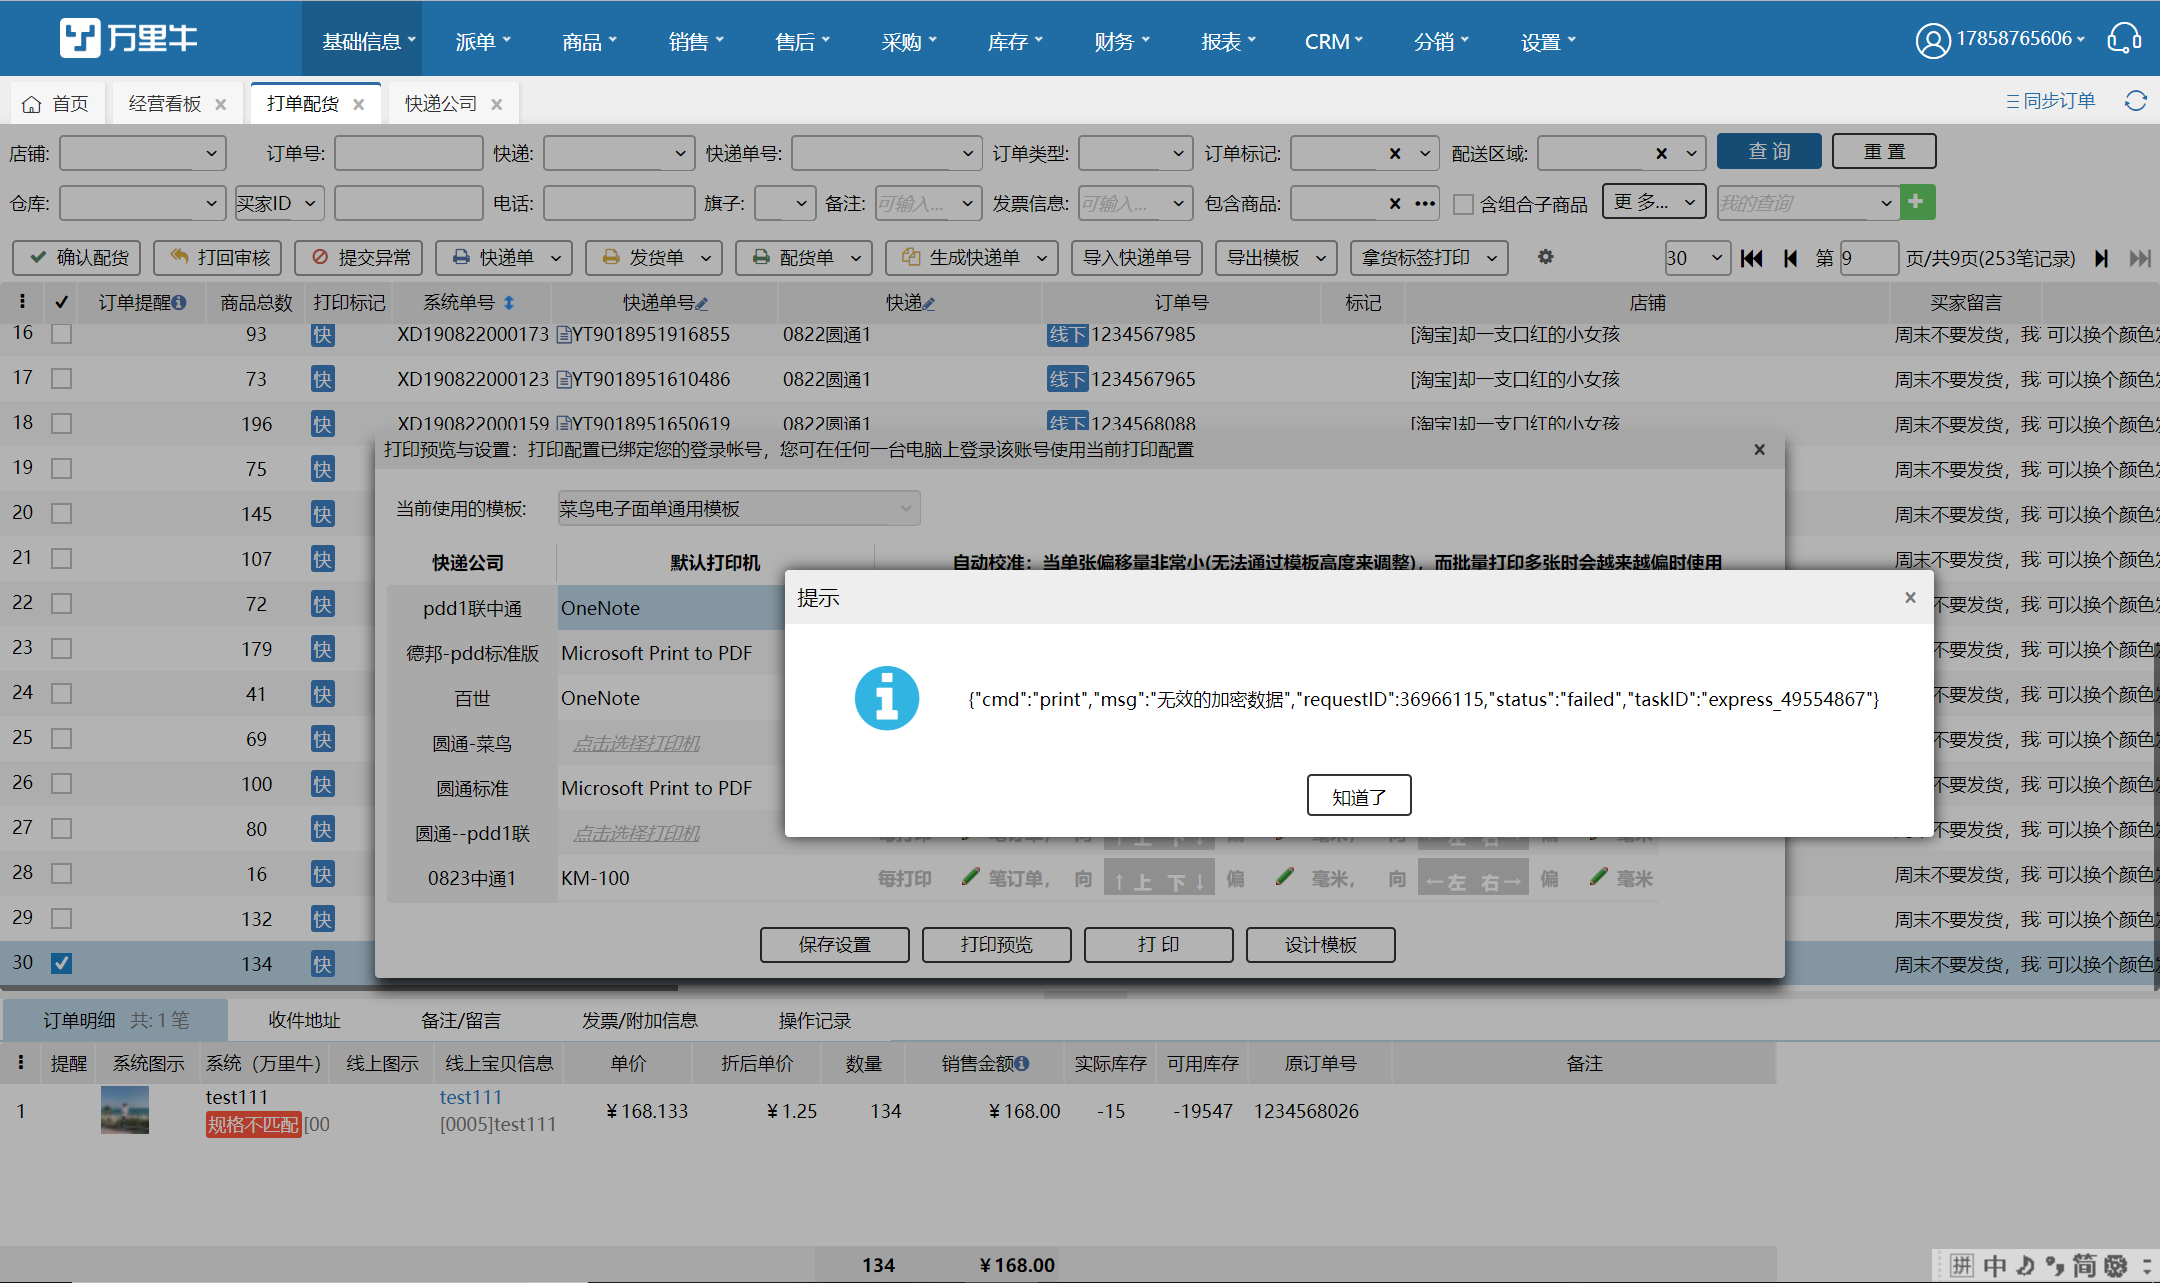The height and width of the screenshot is (1283, 2160).
Task: Go to previous page icon
Action: pyautogui.click(x=1790, y=258)
